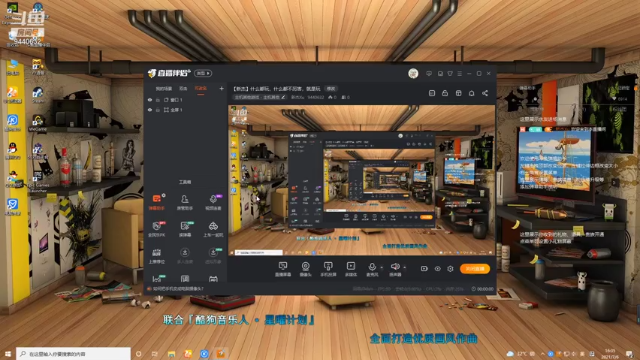Click the microphone icon
Viewport: 640px width, 360px height.
(372, 267)
